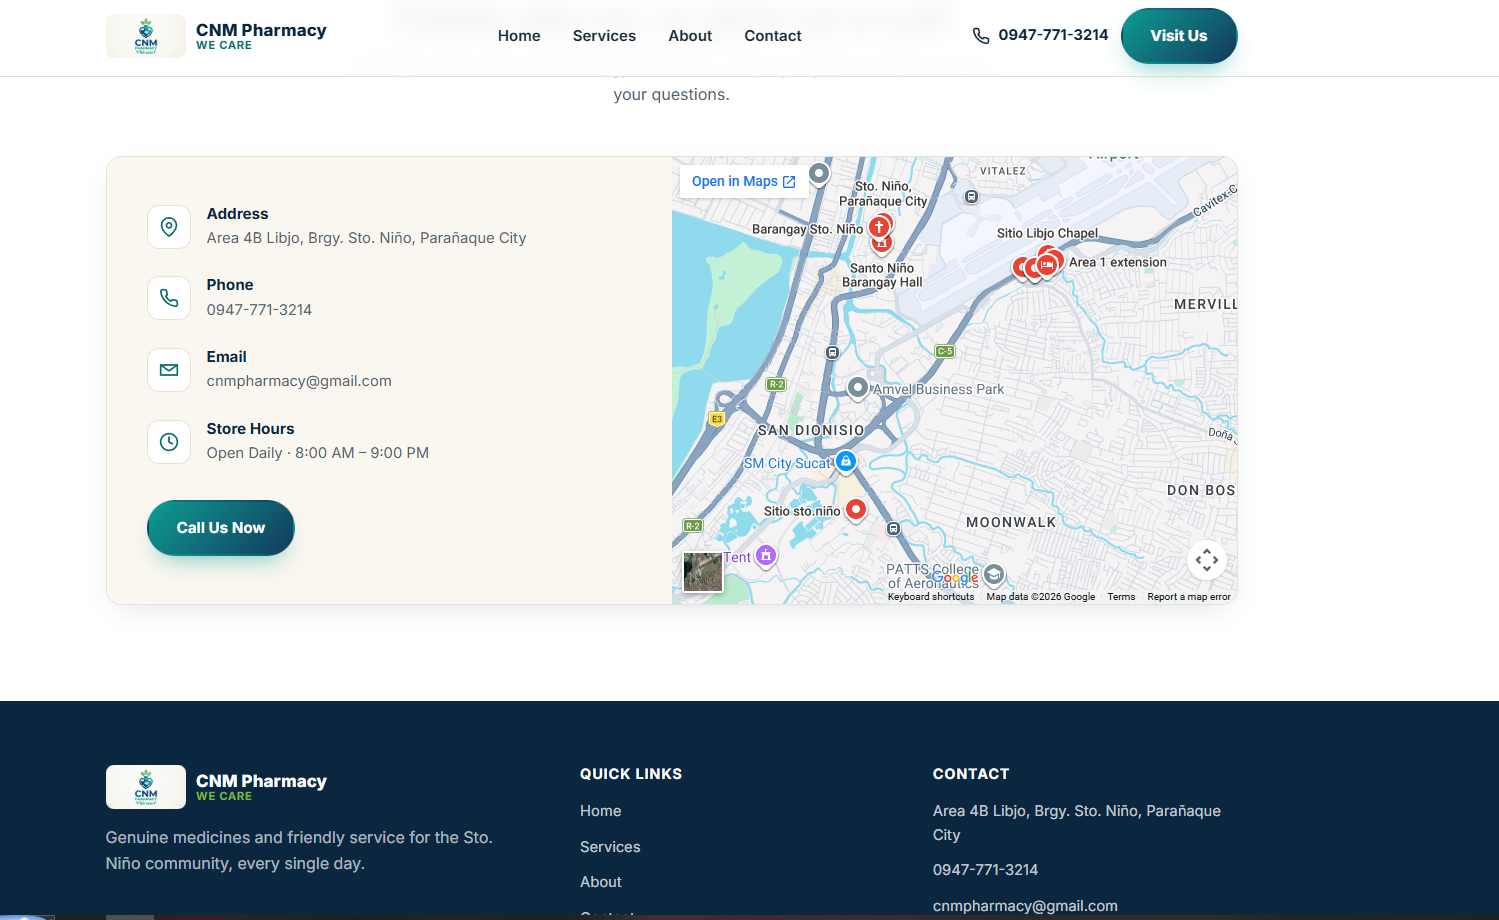The width and height of the screenshot is (1499, 920).
Task: Click the Santo Niño Barangay Hall map label
Action: pyautogui.click(x=882, y=275)
